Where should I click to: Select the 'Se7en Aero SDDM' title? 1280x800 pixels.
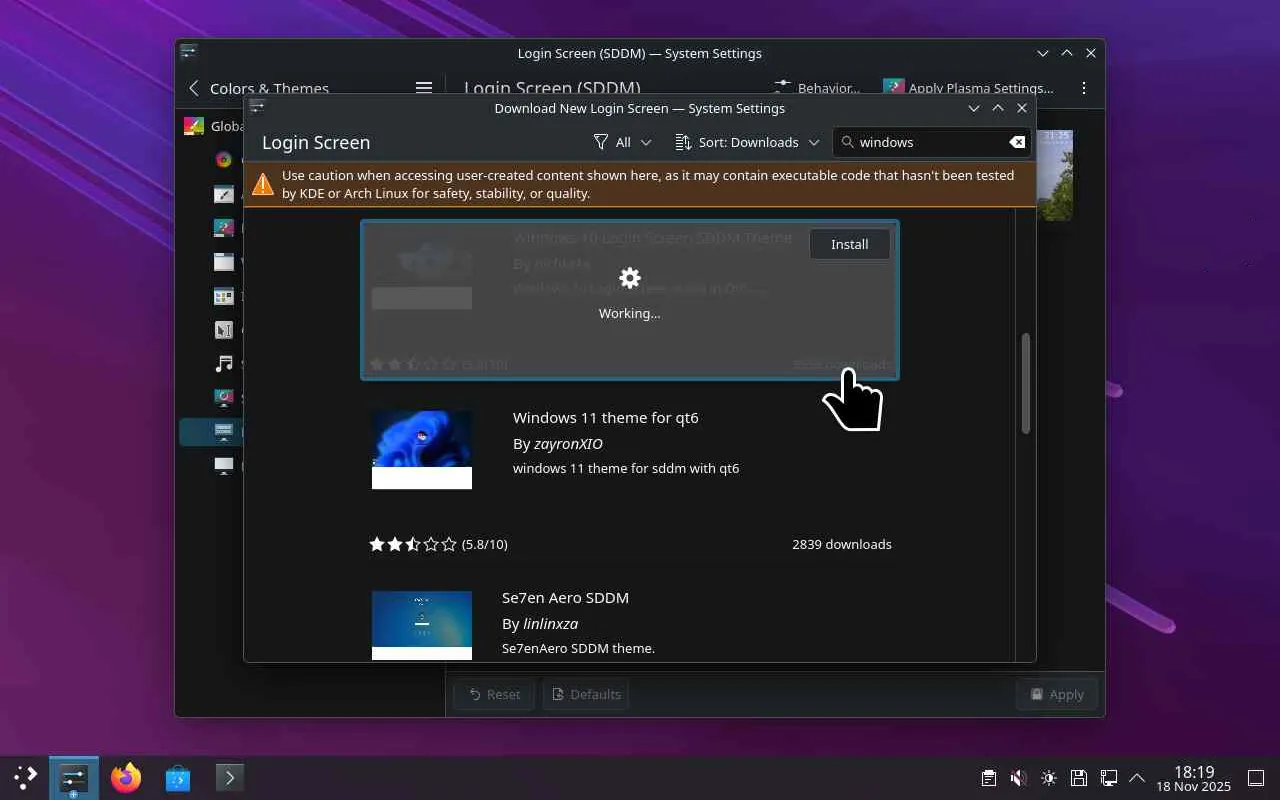565,597
